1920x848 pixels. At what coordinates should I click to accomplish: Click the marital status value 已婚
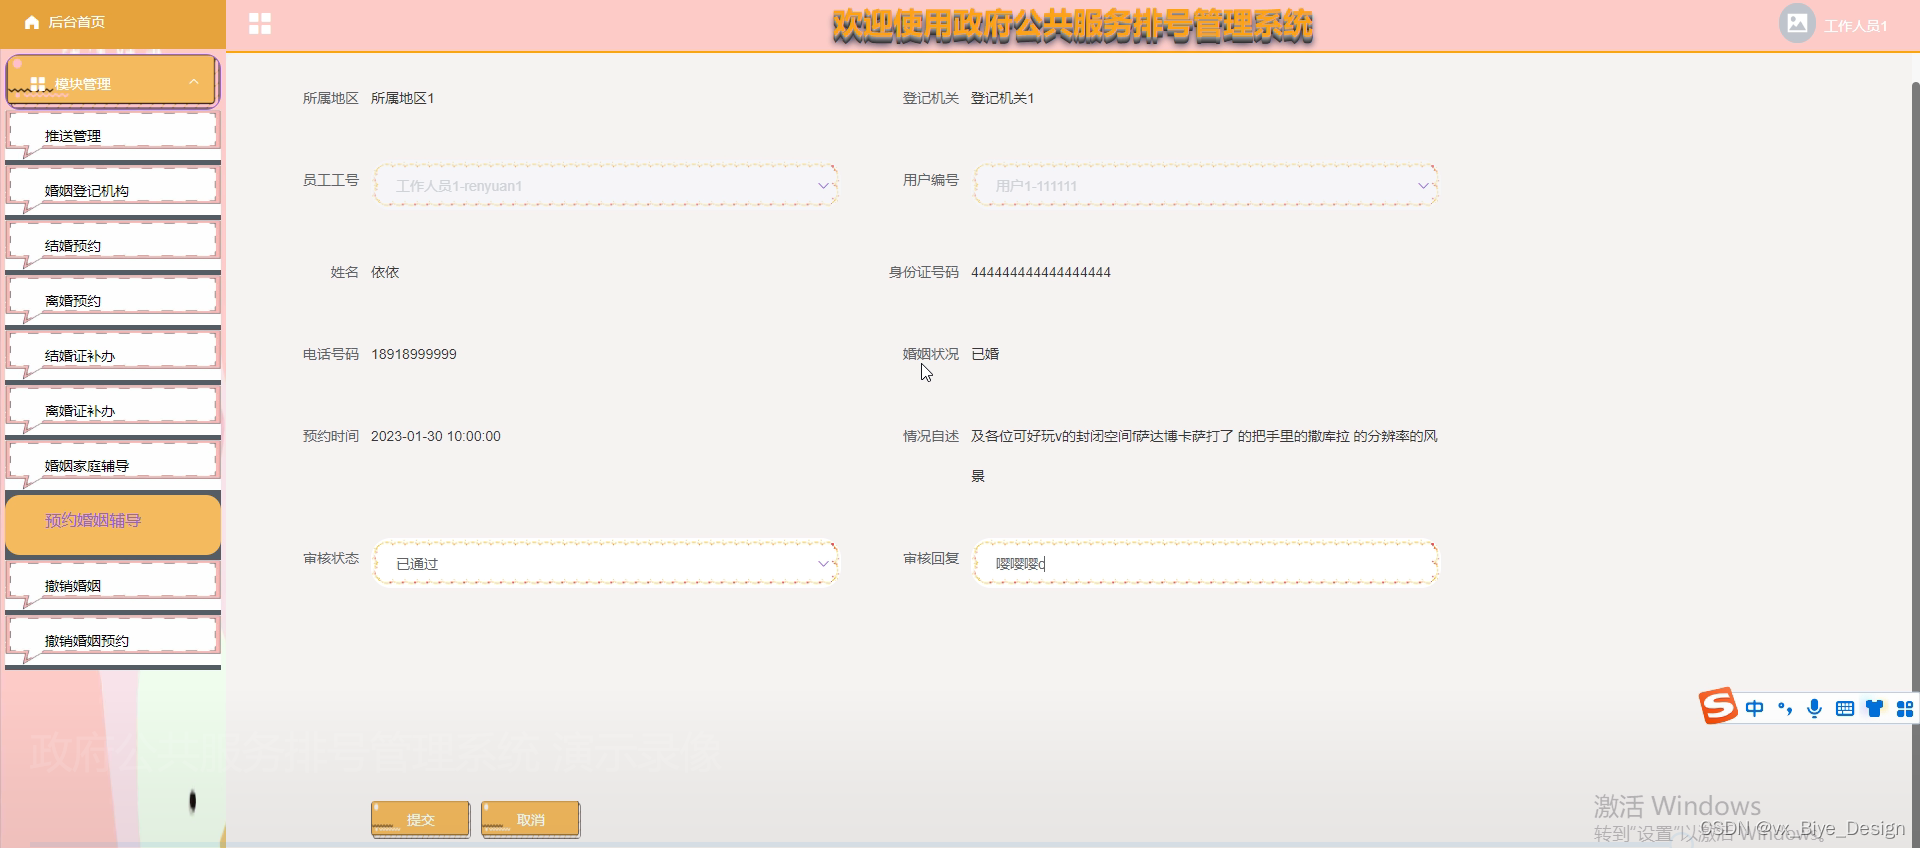(985, 354)
